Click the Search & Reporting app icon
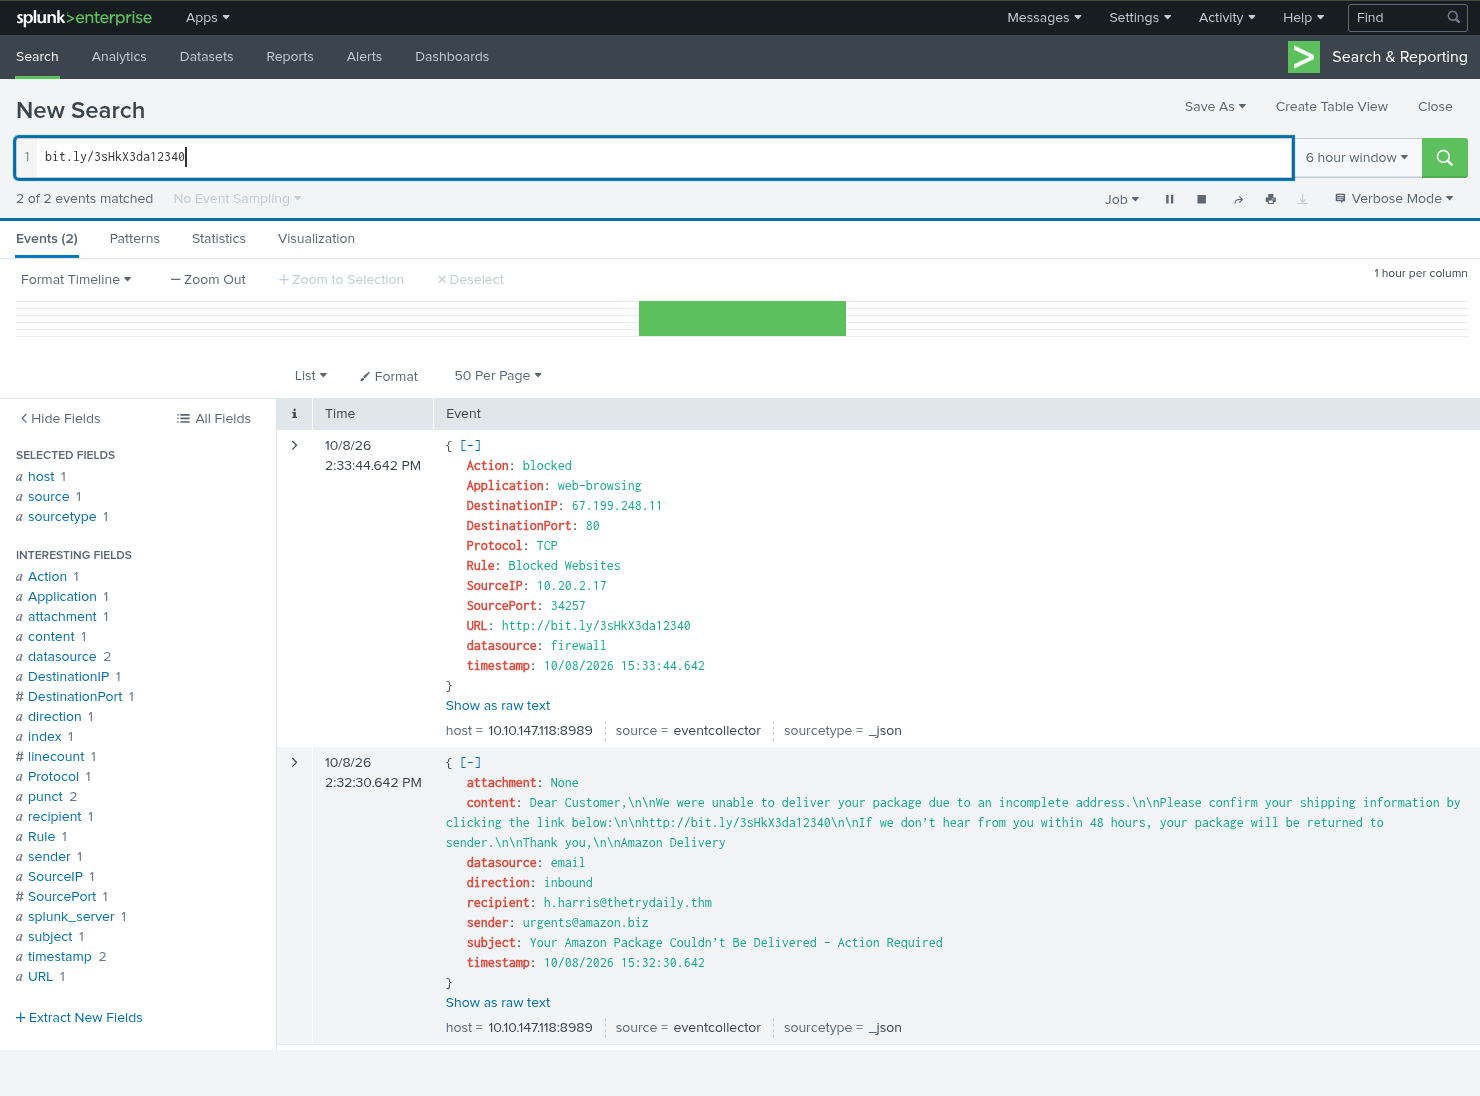The height and width of the screenshot is (1096, 1480). coord(1304,57)
